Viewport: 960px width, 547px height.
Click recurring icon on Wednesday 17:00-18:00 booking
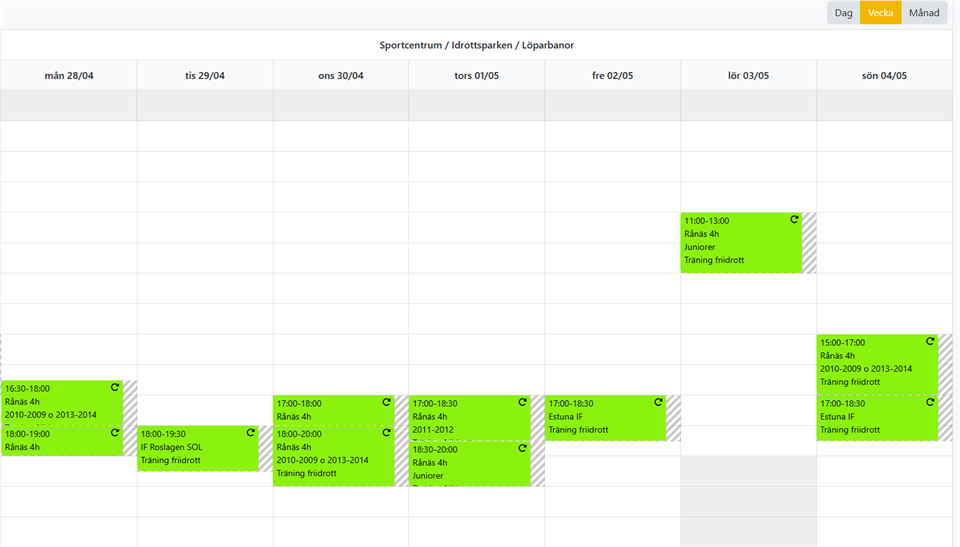pos(386,402)
